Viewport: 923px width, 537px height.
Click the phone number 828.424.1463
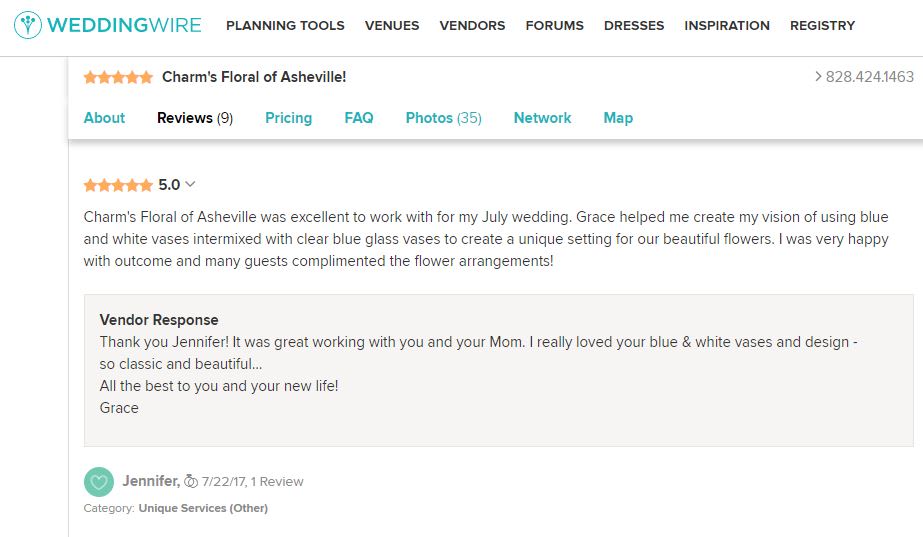(869, 77)
